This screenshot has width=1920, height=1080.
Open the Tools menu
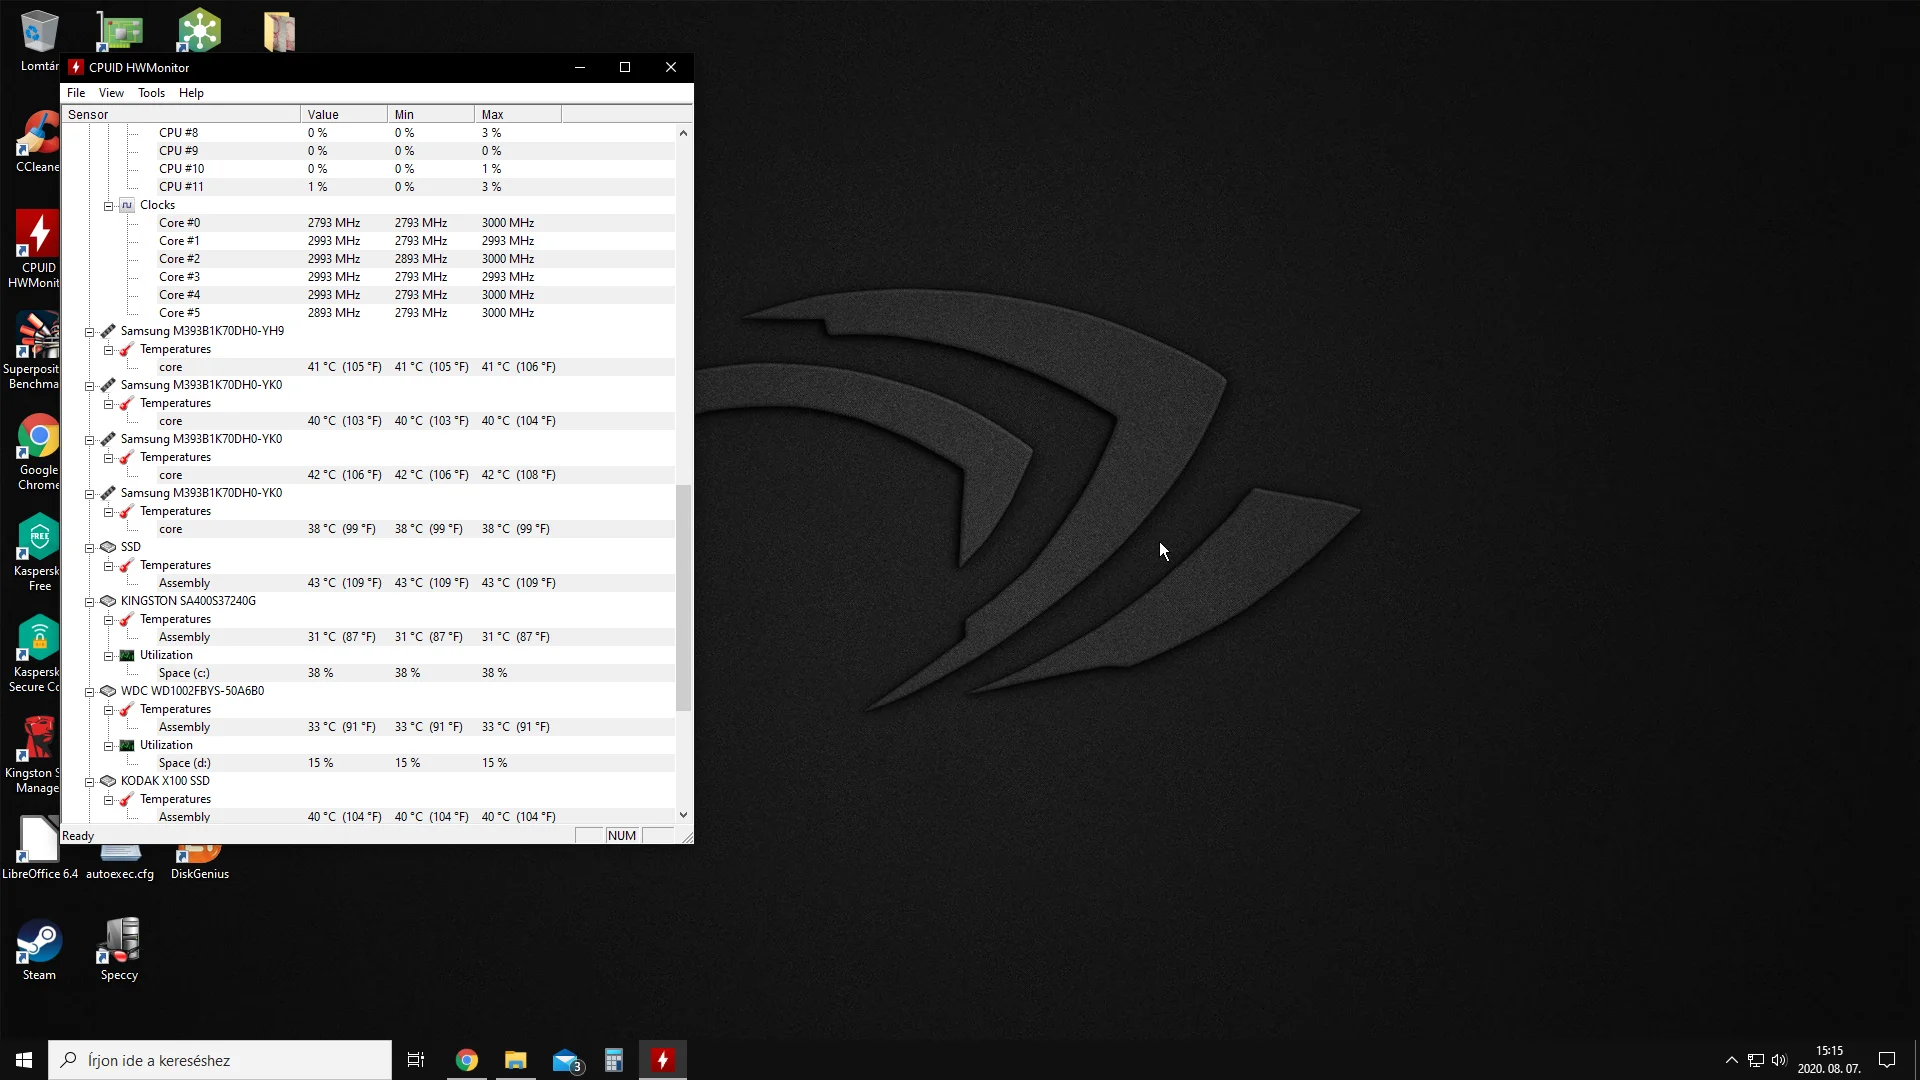[151, 93]
